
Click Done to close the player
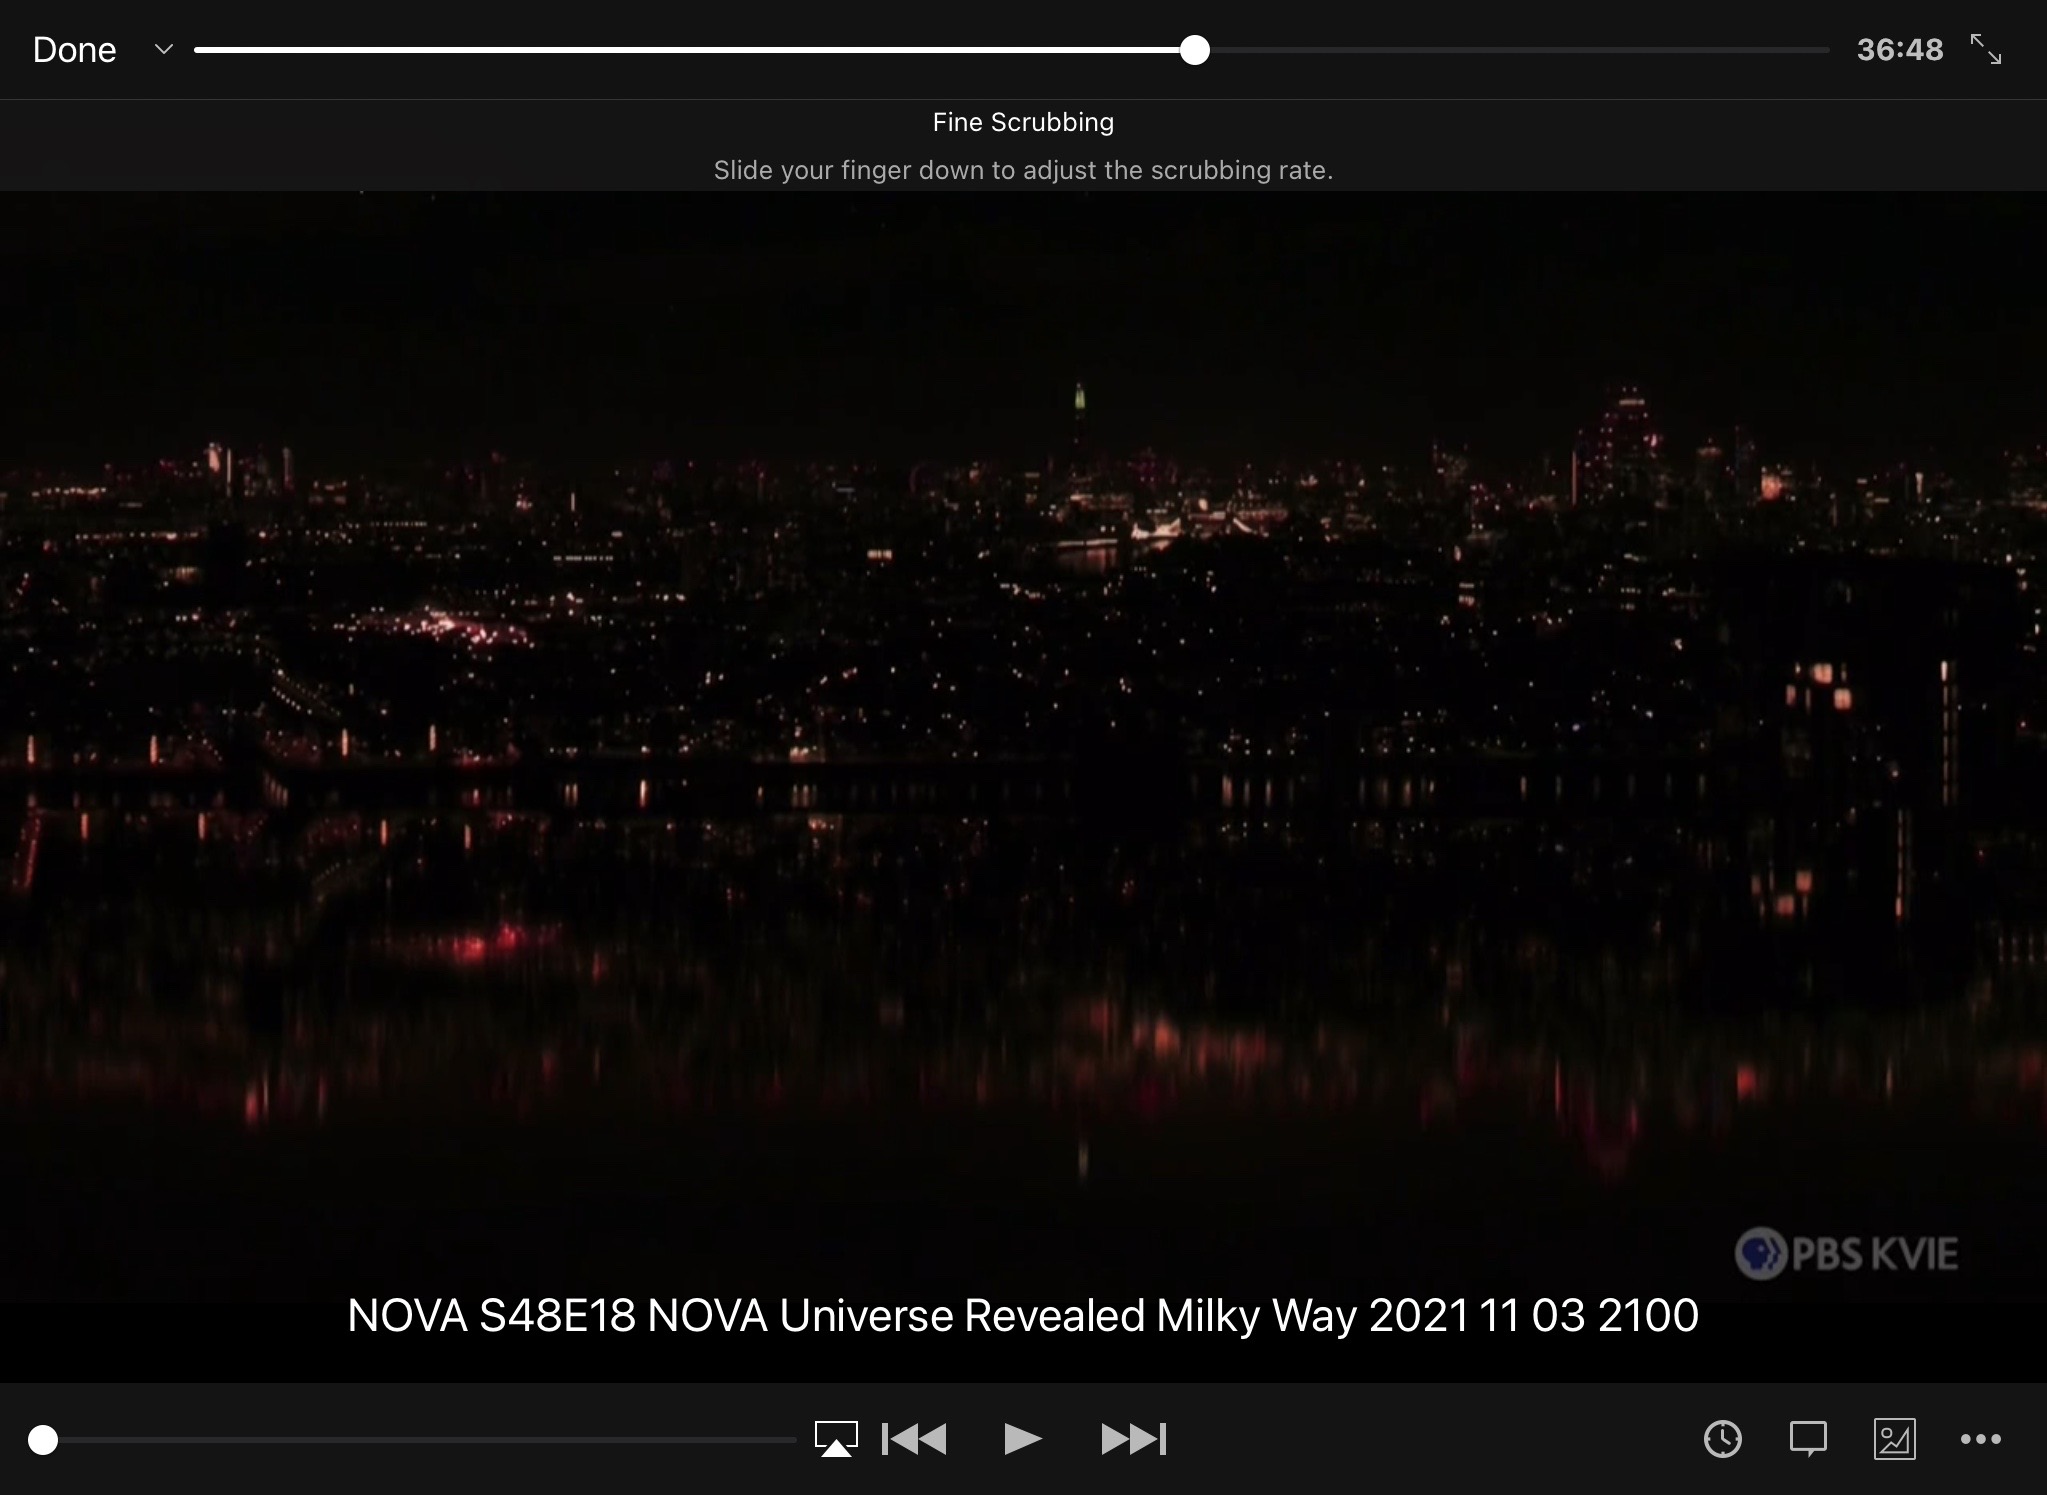(x=74, y=50)
